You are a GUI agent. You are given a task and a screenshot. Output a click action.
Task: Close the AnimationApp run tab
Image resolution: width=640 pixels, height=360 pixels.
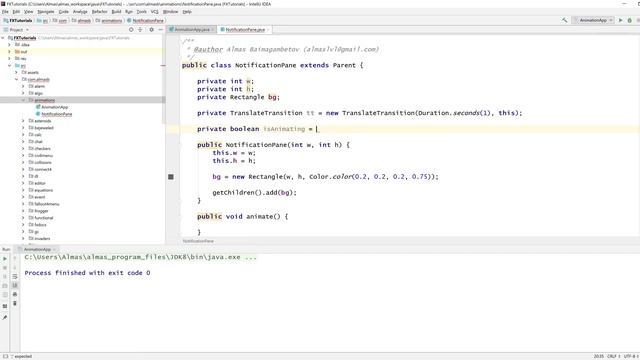tap(54, 249)
